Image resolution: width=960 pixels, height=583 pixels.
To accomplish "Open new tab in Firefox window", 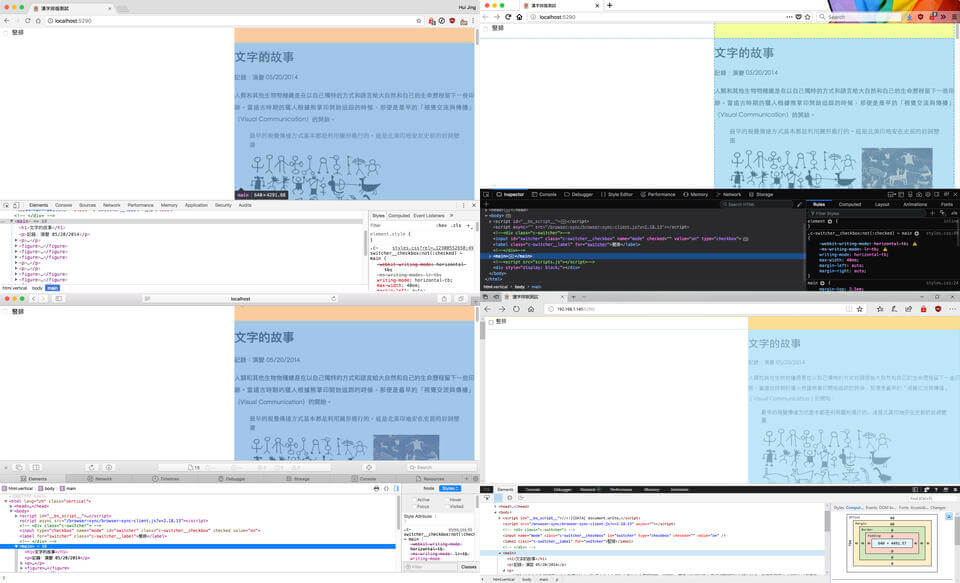I will [x=609, y=6].
